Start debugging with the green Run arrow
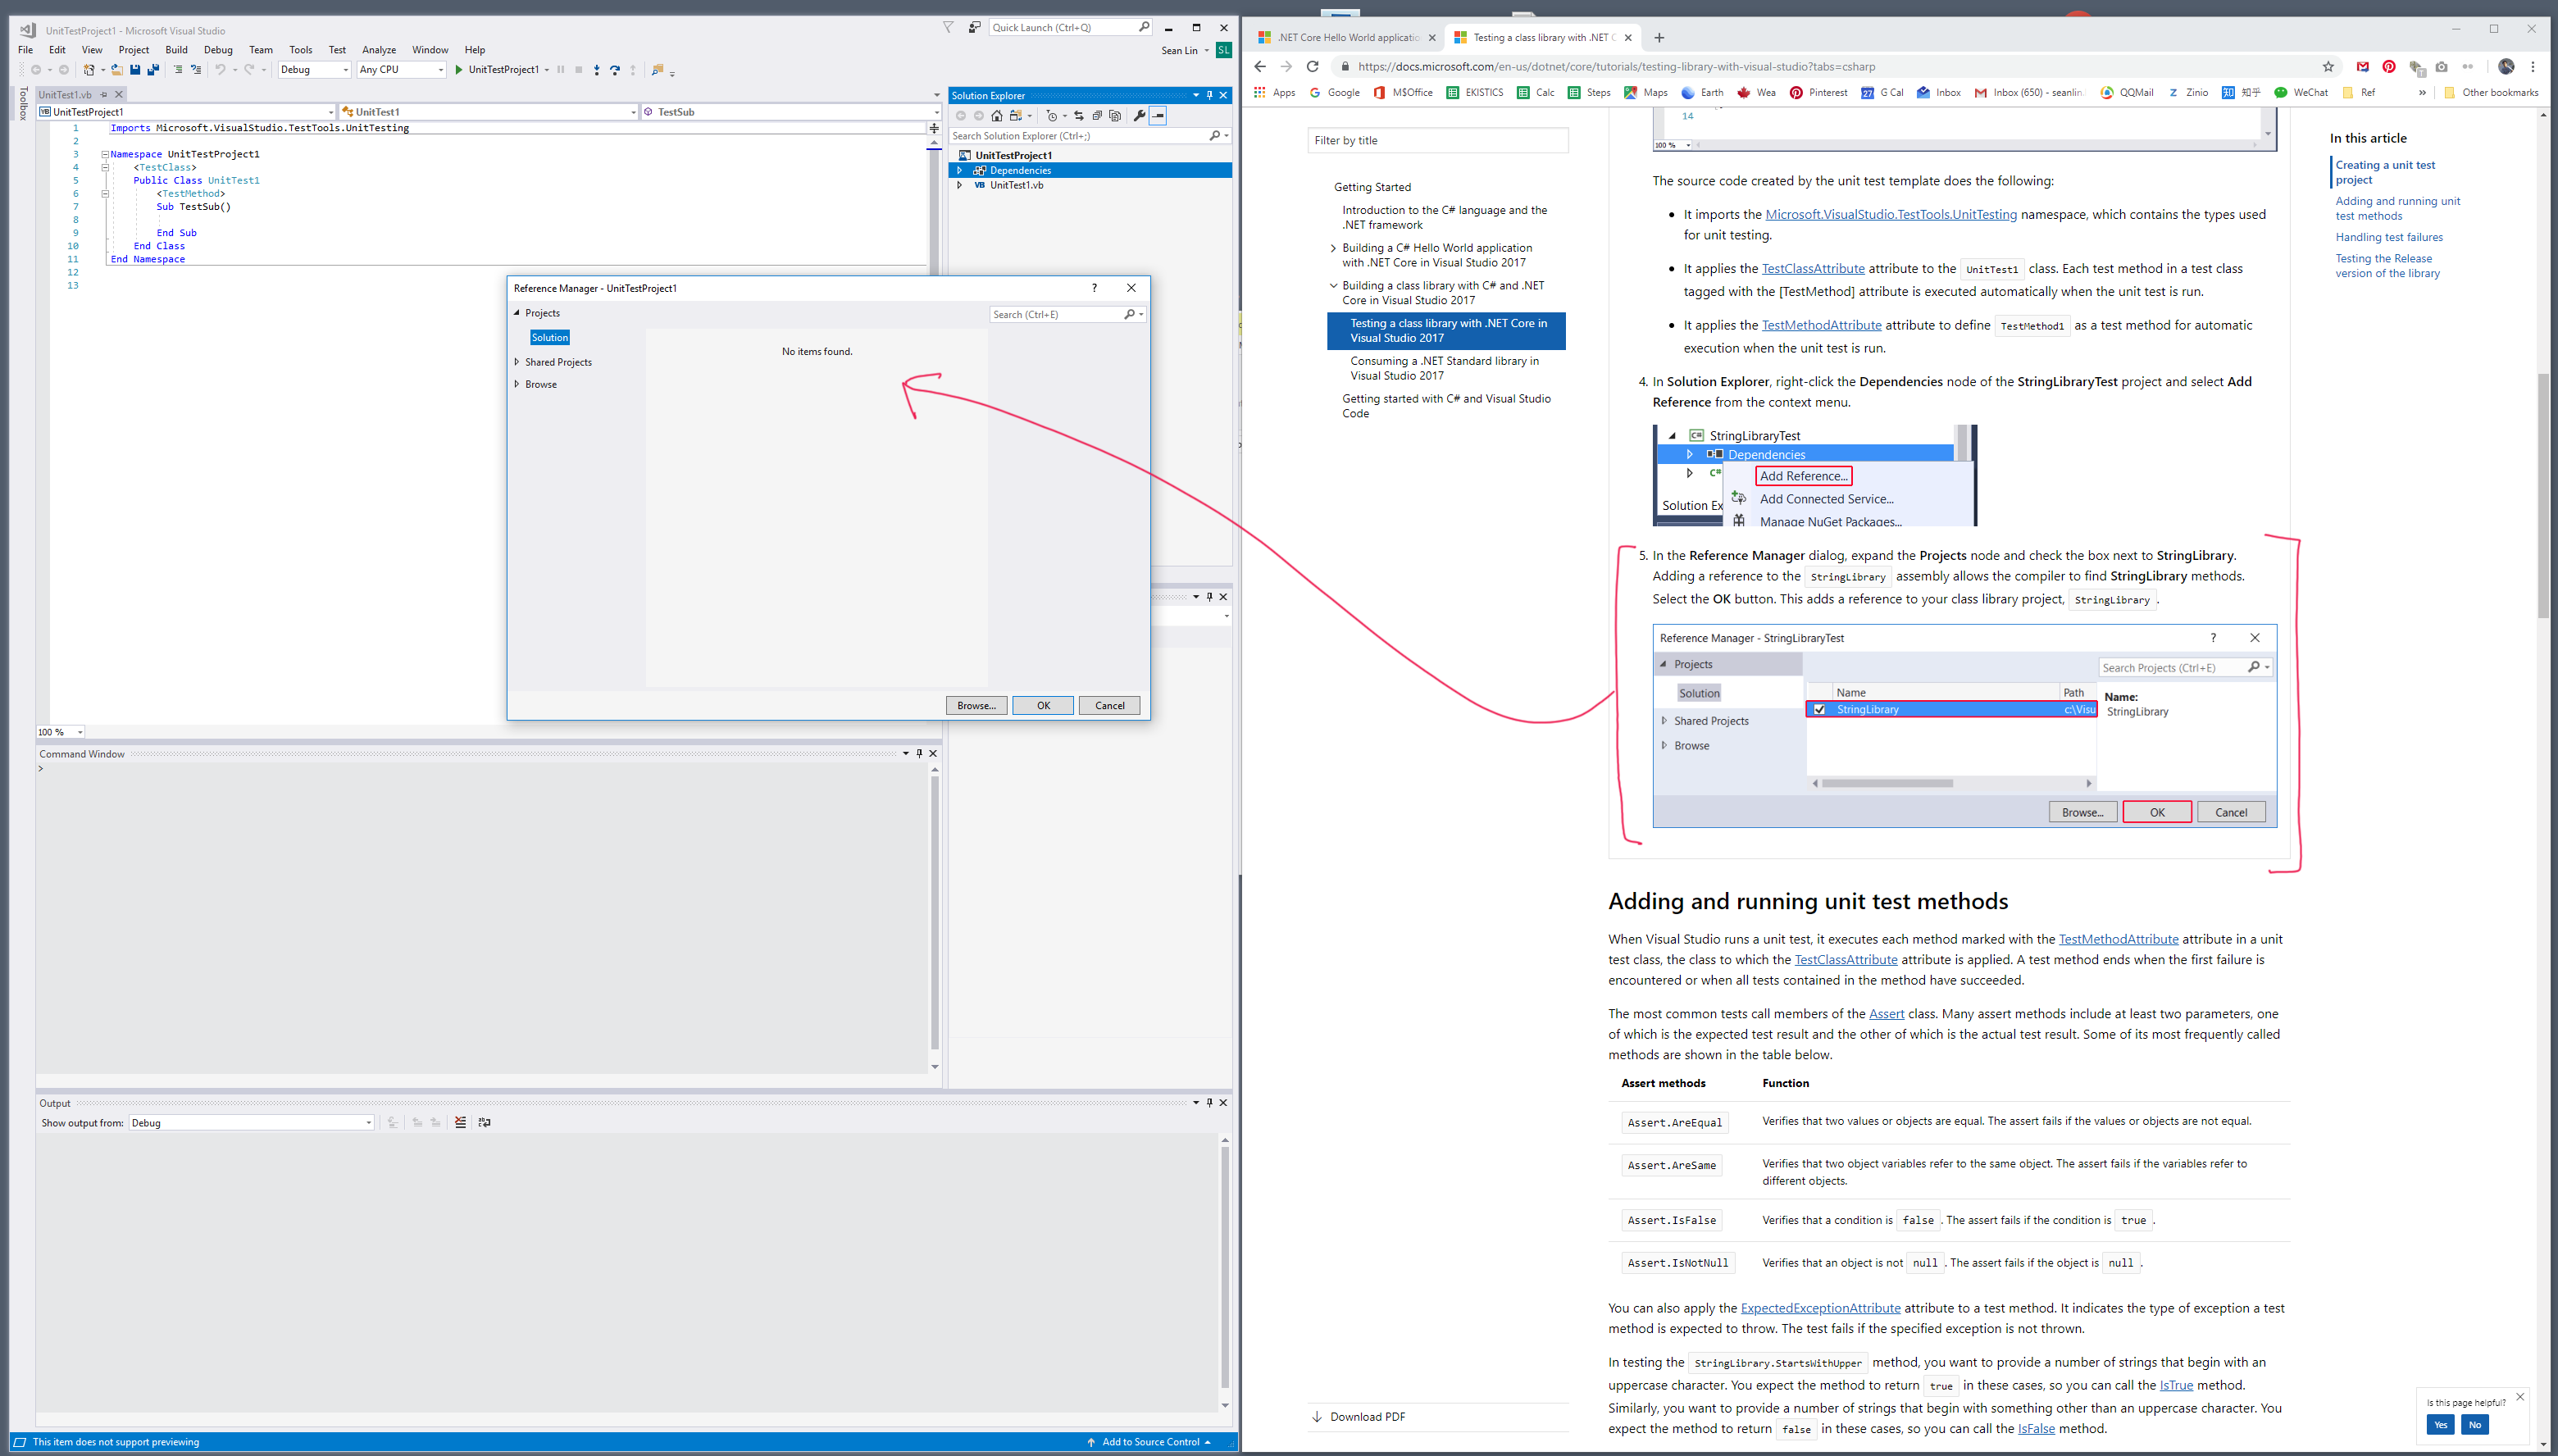The width and height of the screenshot is (2558, 1456). 458,70
